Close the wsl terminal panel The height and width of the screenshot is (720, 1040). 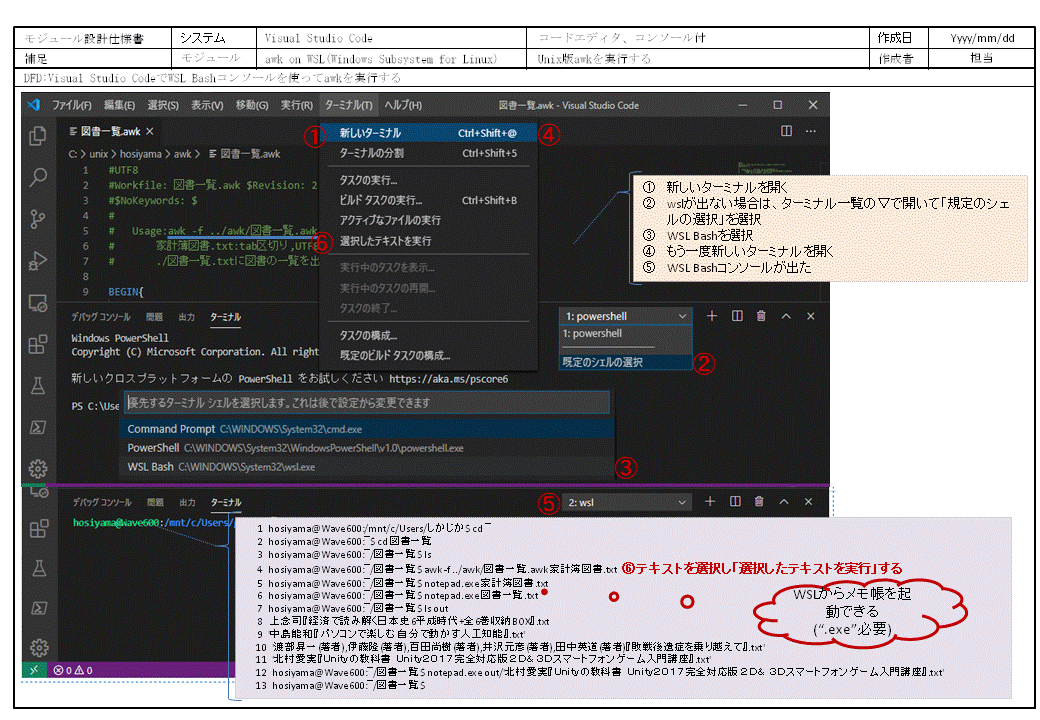808,502
